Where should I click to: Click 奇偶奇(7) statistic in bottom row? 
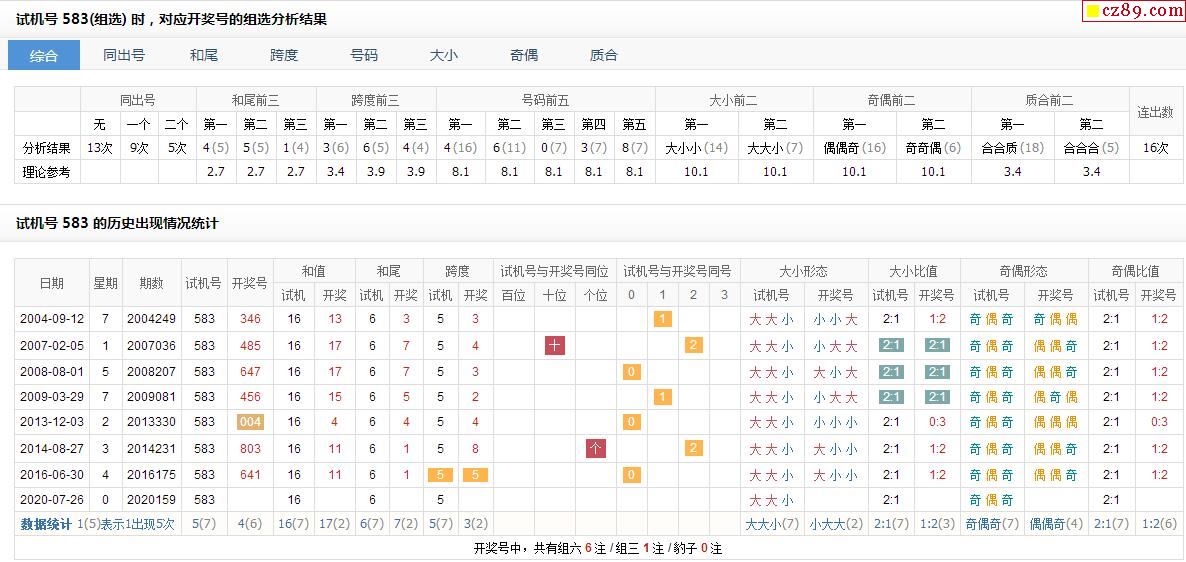pos(992,523)
